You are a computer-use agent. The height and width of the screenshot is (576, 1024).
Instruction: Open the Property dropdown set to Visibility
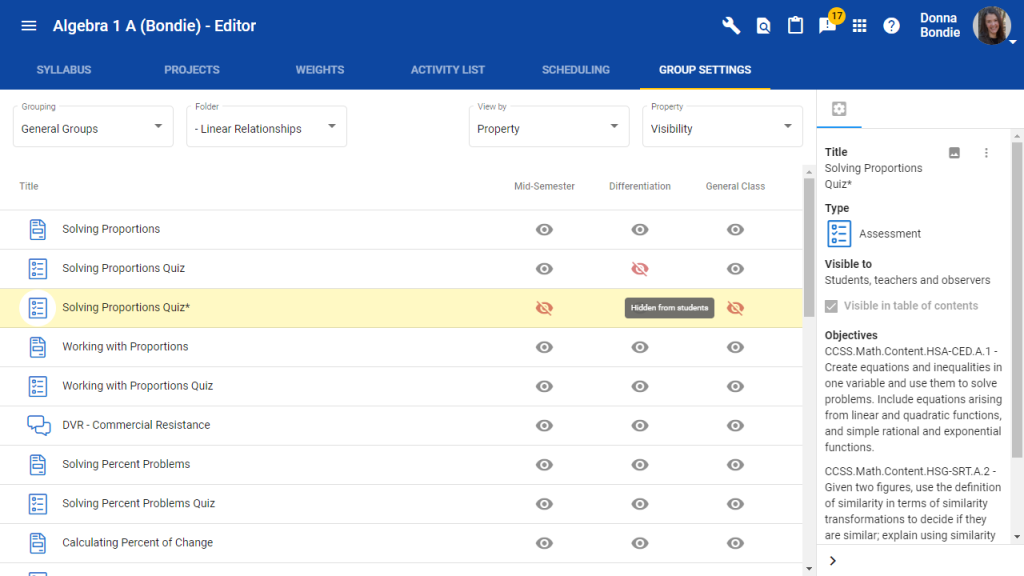point(722,127)
